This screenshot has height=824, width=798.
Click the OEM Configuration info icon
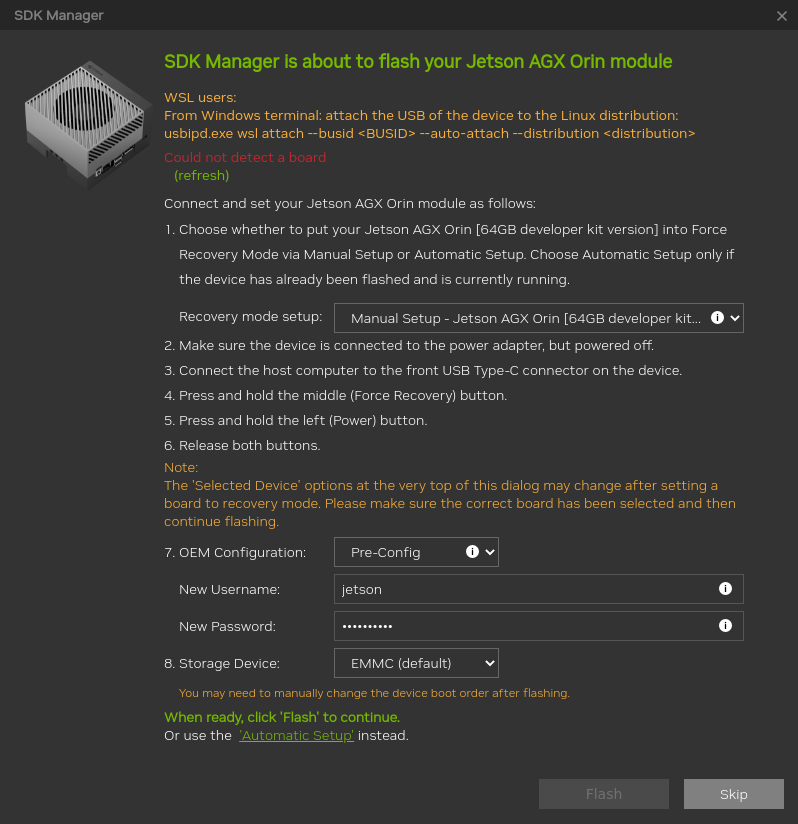472,551
